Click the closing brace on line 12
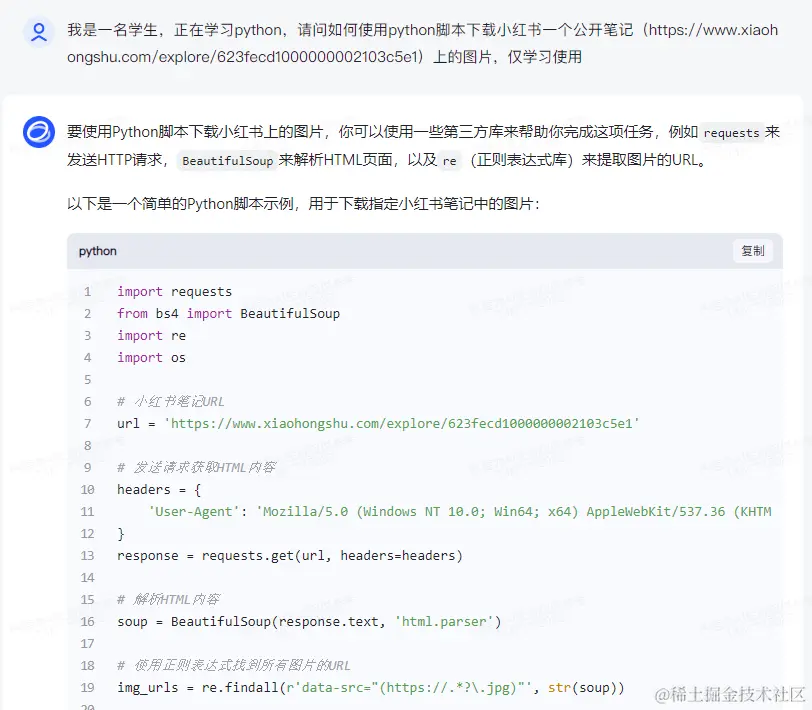Screen dimensions: 812x710 coord(121,534)
